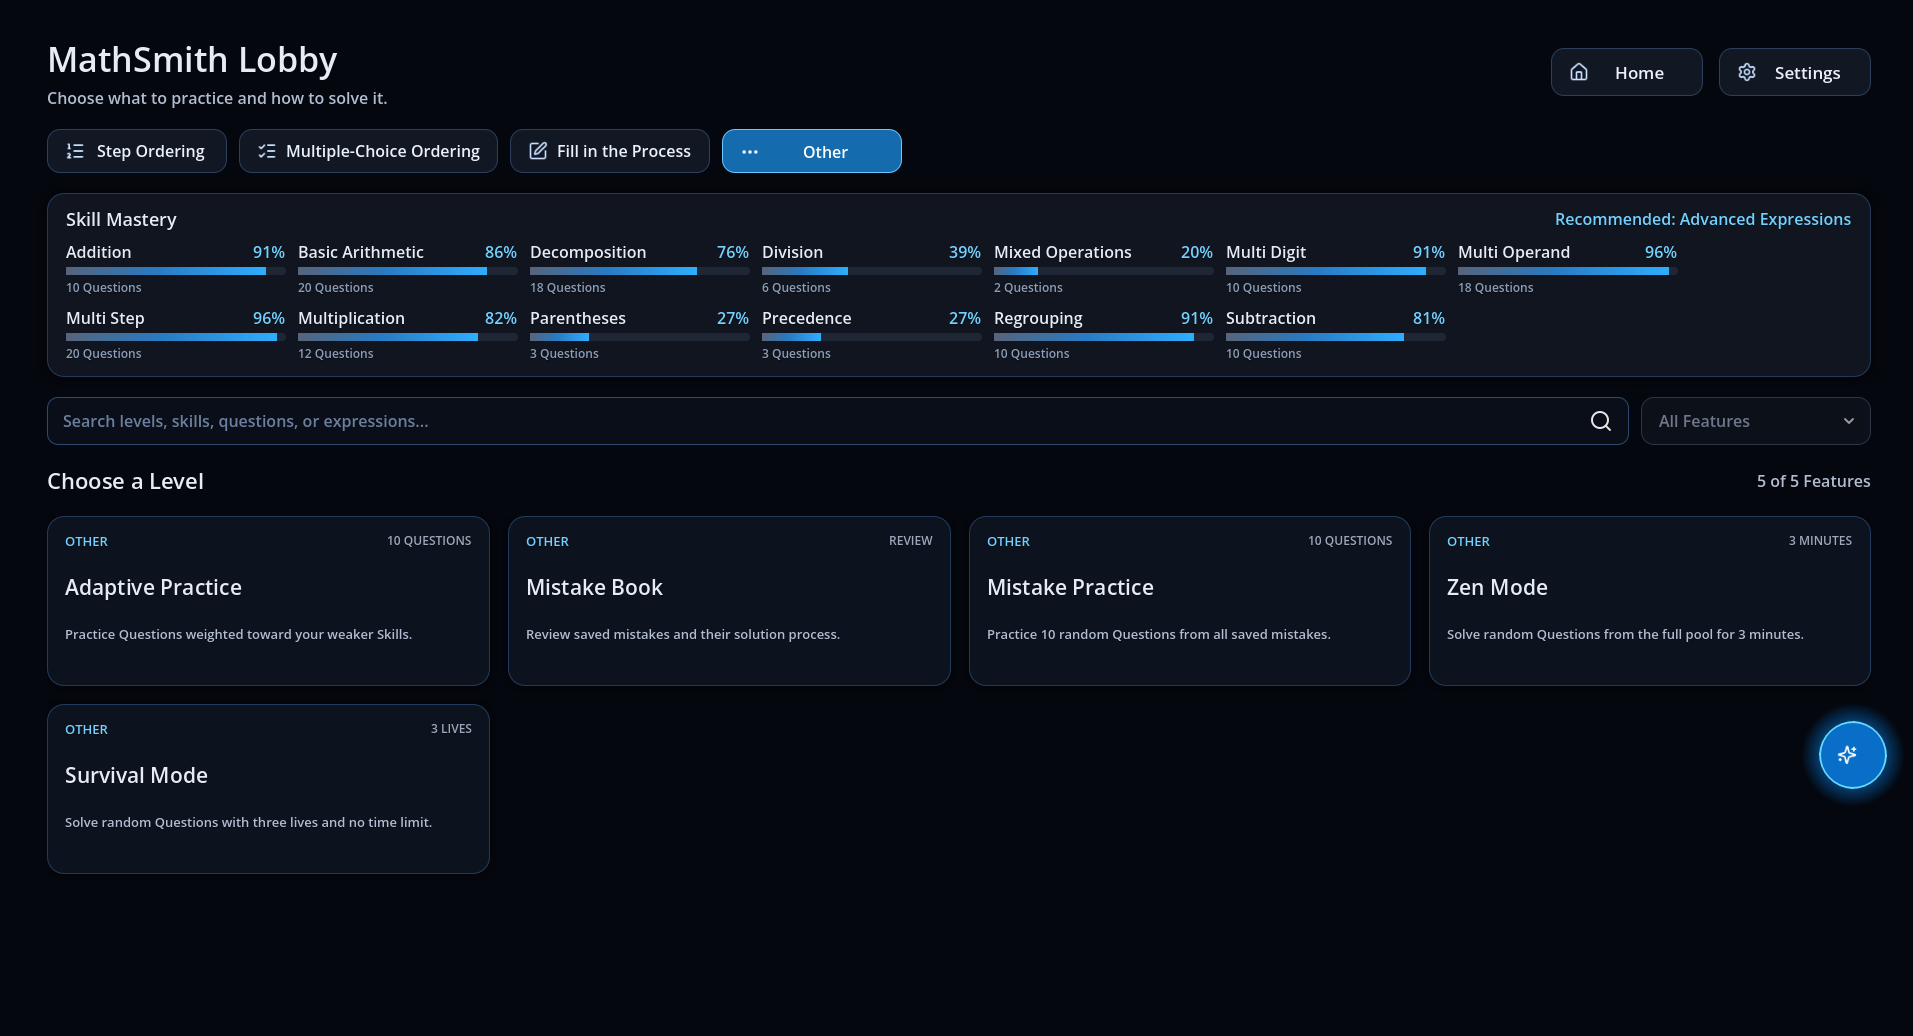Click '6 Questions' under Division
Image resolution: width=1913 pixels, height=1036 pixels.
tap(796, 288)
